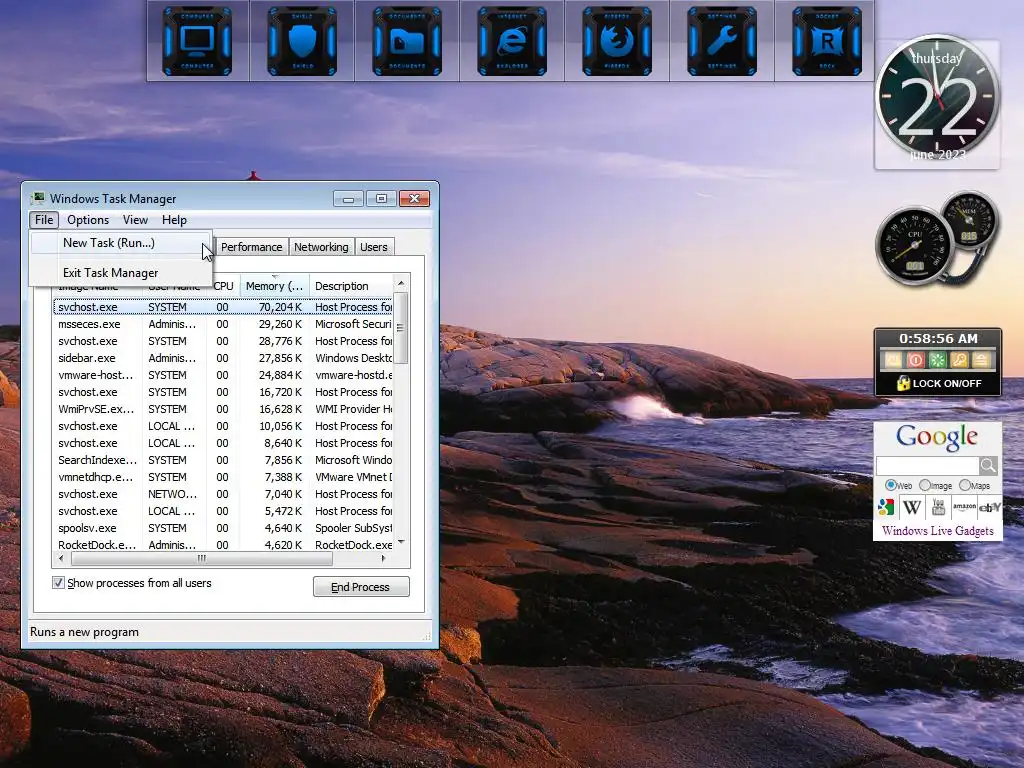Viewport: 1024px width, 768px height.
Task: Select the Maps radio button
Action: point(965,485)
